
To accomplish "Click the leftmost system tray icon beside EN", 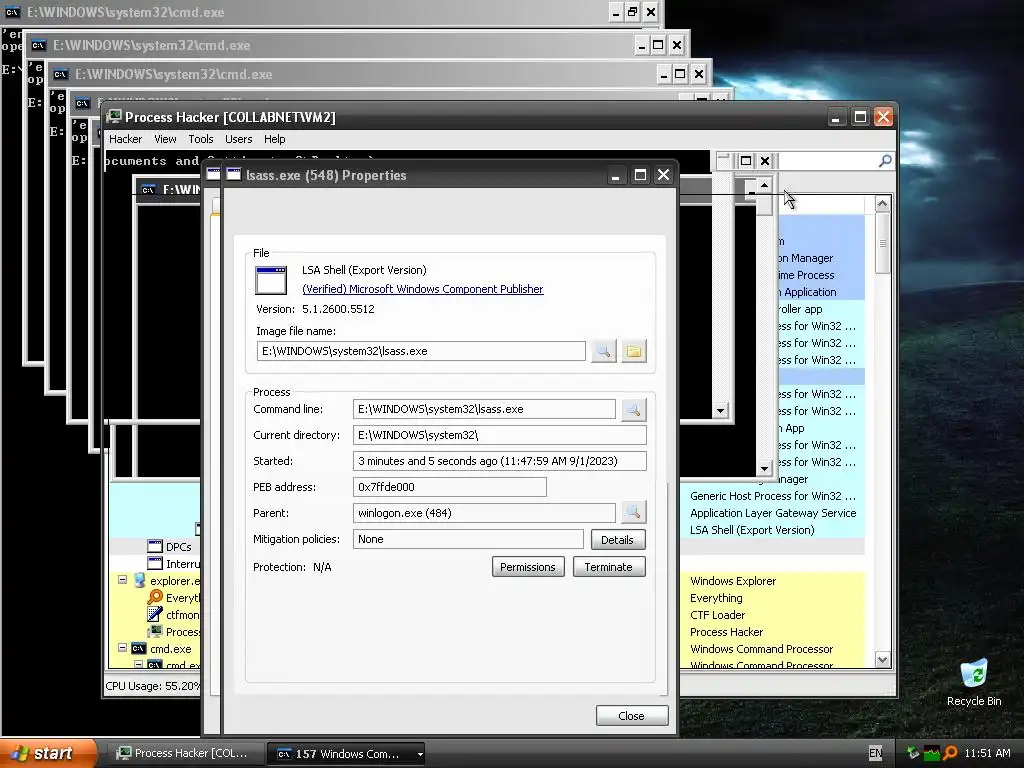I will (x=912, y=753).
